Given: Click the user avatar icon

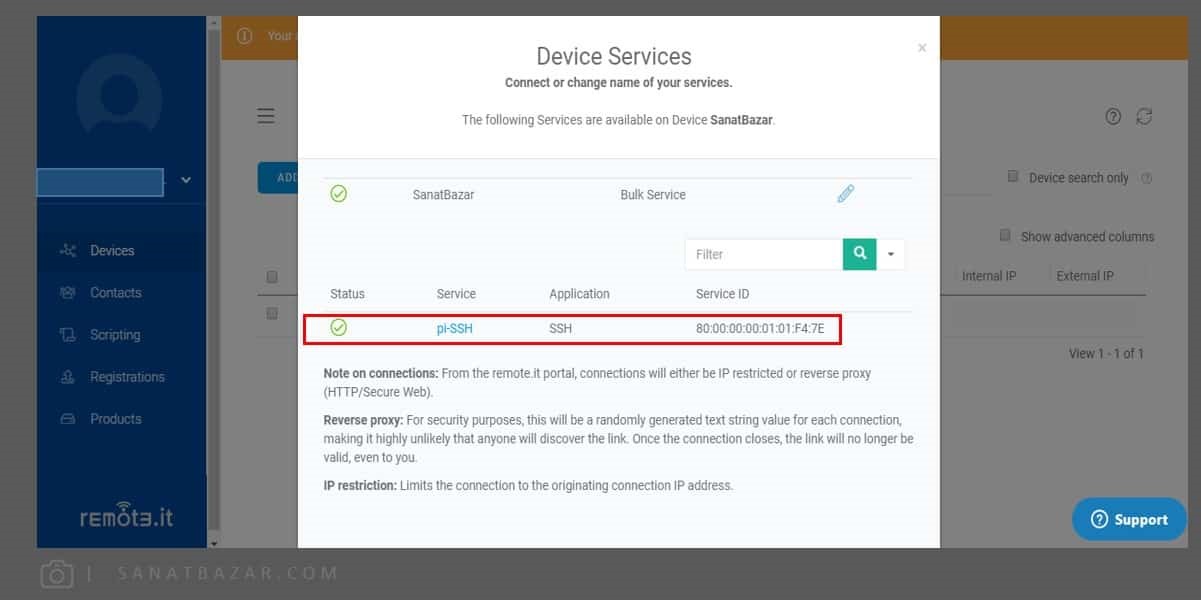Looking at the screenshot, I should (120, 97).
